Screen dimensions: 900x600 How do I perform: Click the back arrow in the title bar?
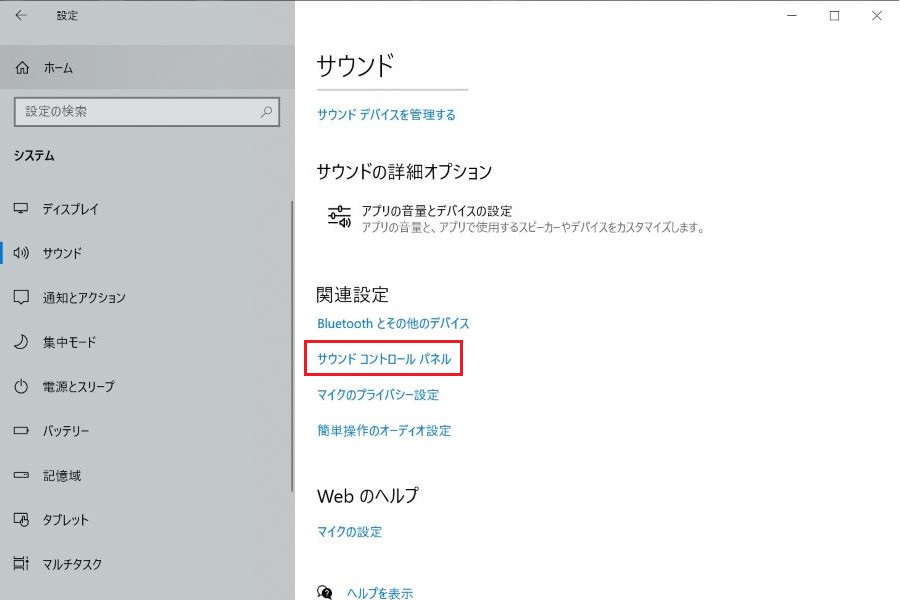coord(21,16)
